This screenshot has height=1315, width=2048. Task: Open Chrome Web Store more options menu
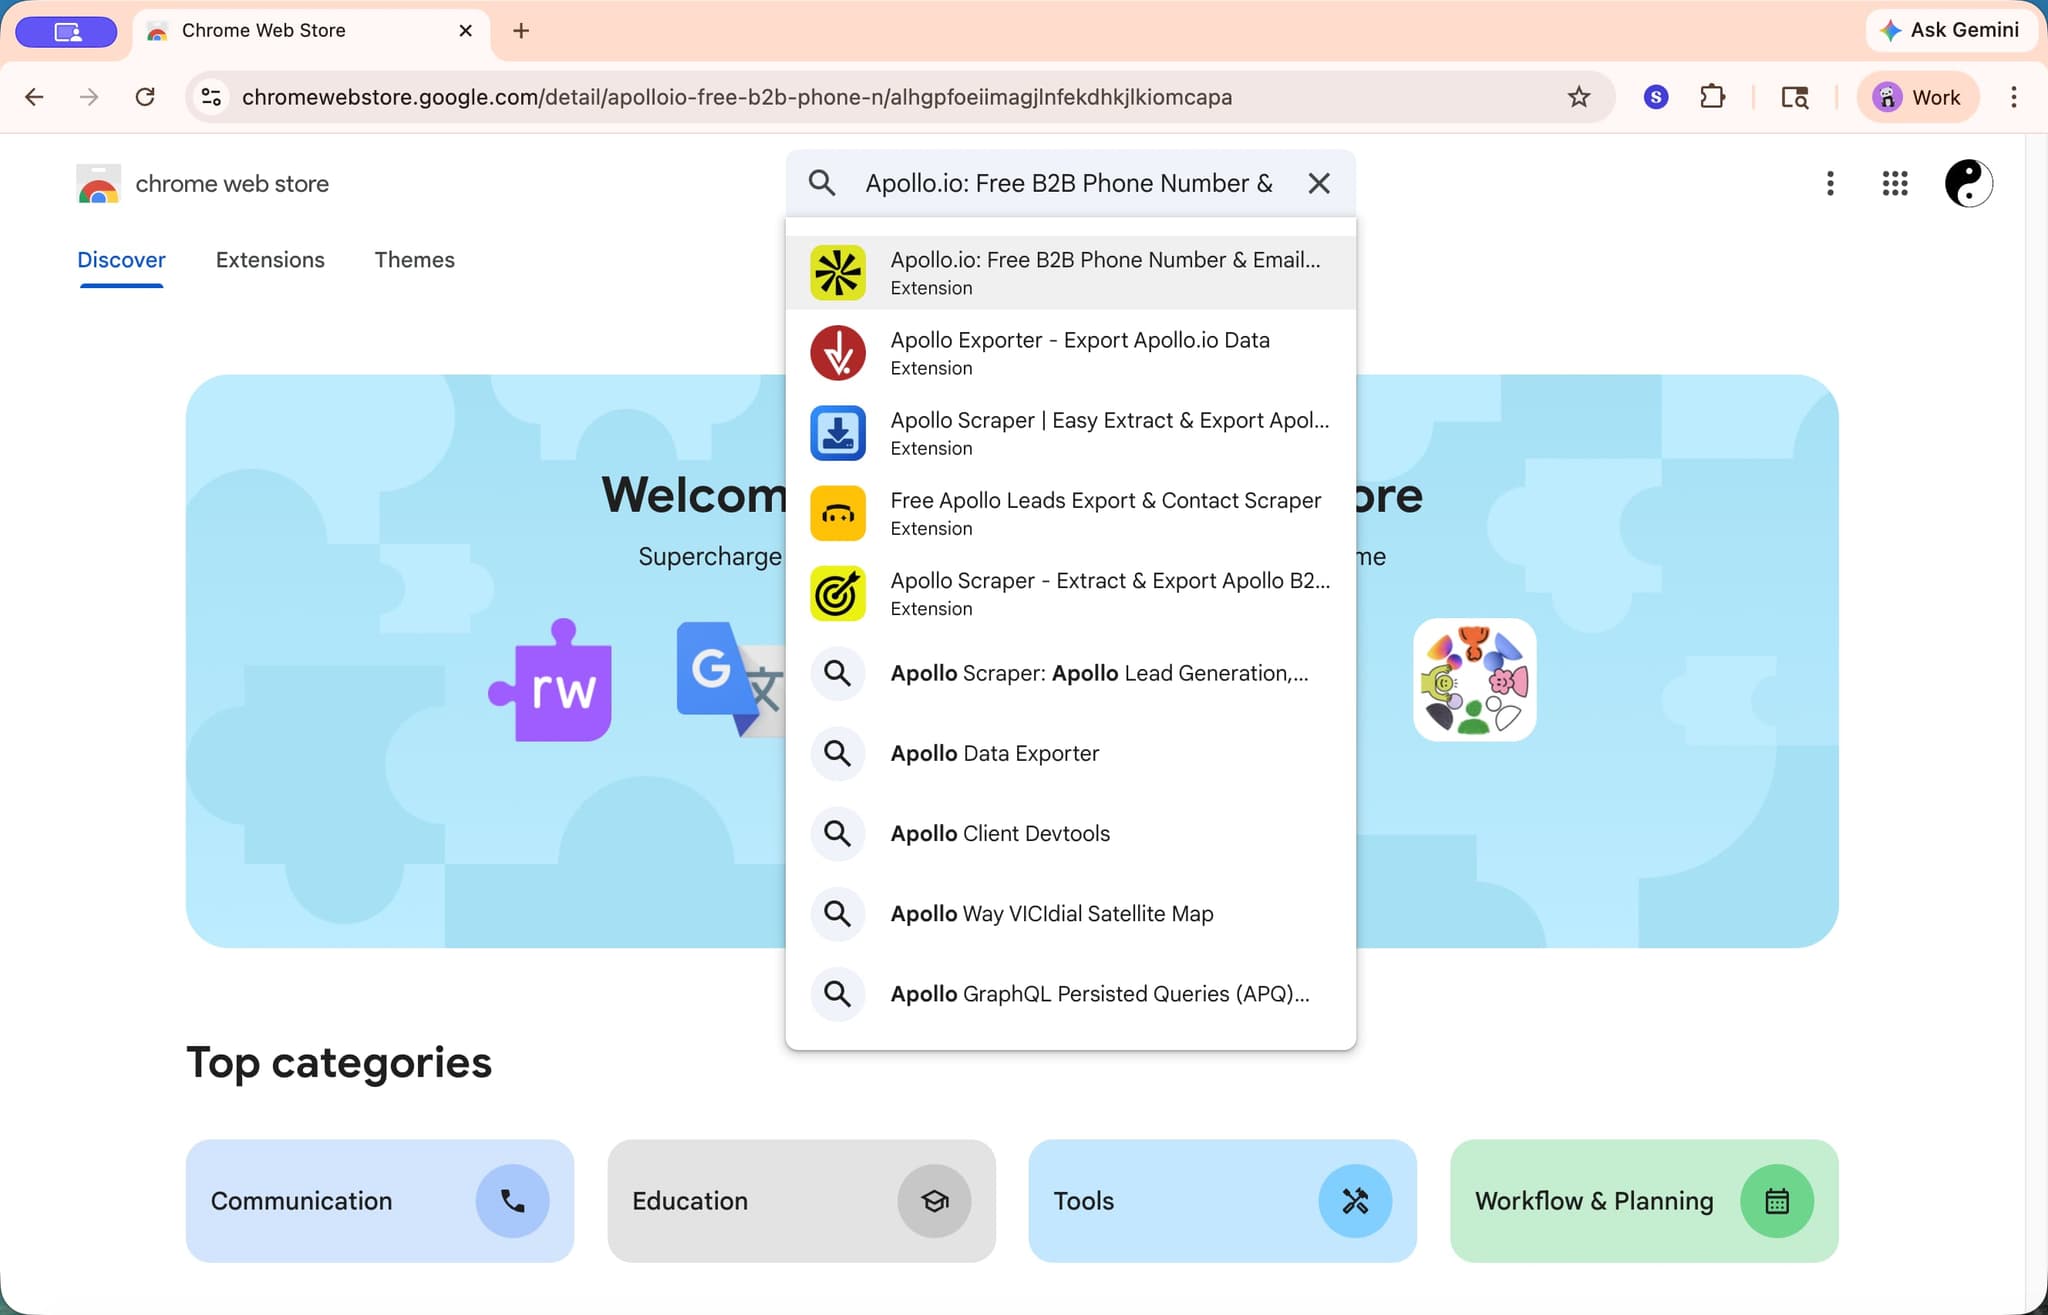(1829, 183)
